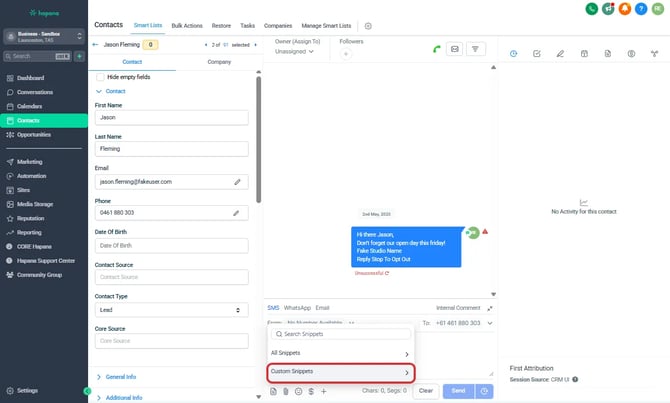Open the email envelope icon button
The image size is (670, 403).
tap(453, 48)
